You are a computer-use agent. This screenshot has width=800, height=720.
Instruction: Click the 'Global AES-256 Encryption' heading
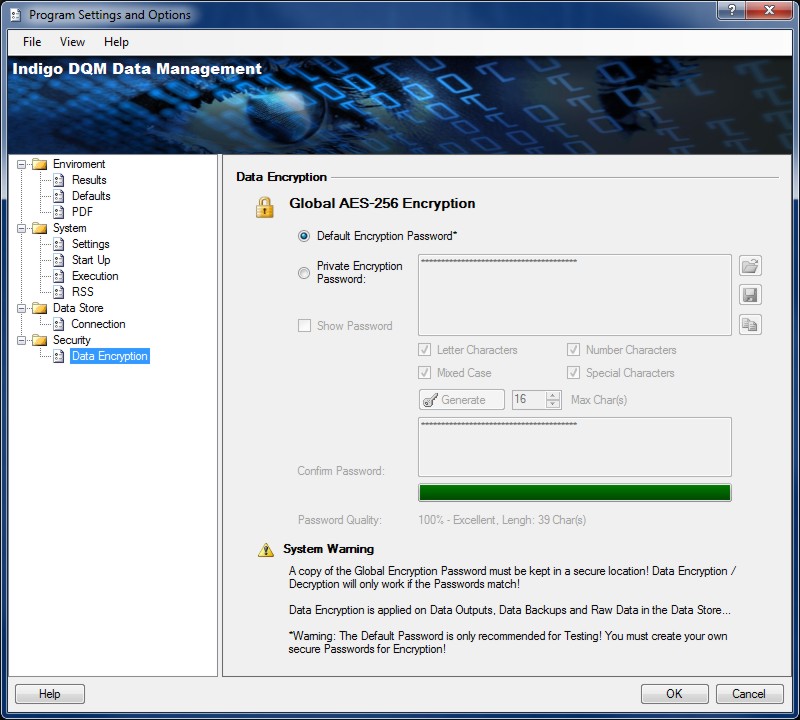click(382, 203)
